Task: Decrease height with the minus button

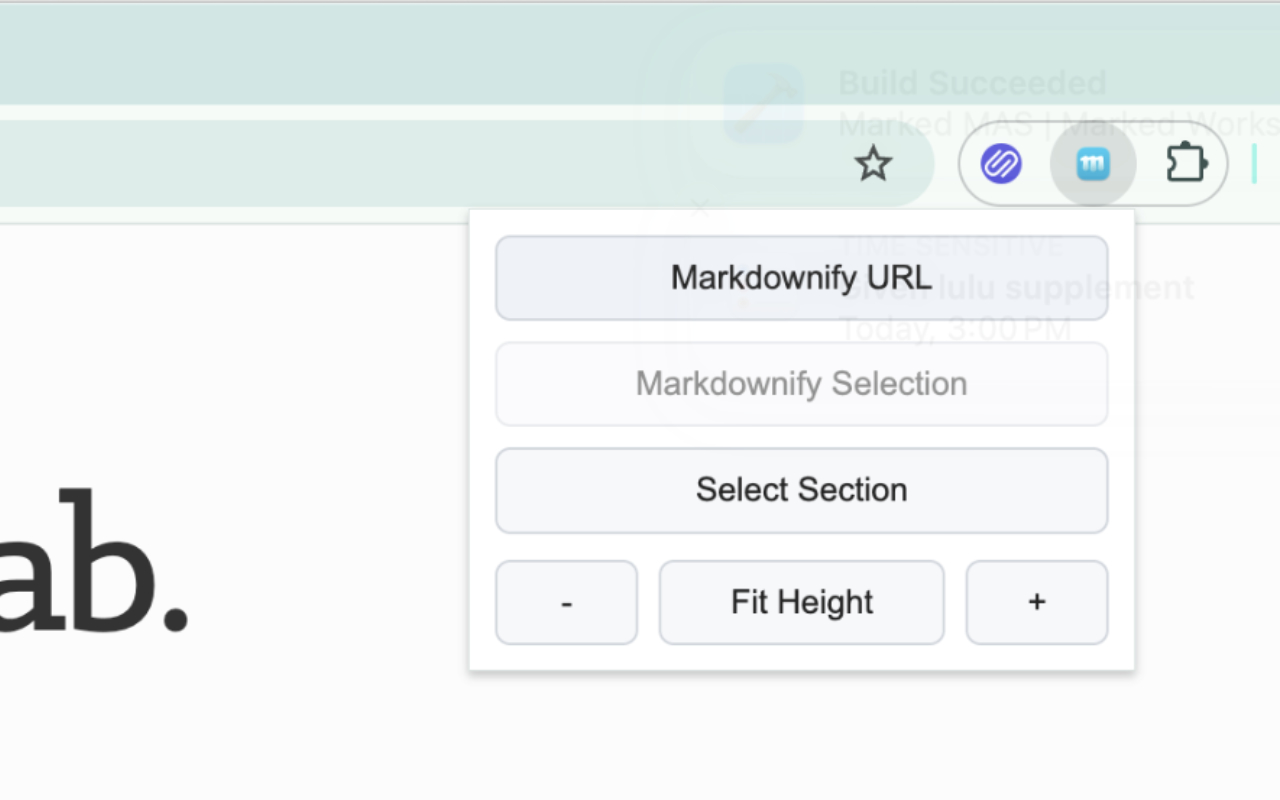Action: coord(566,602)
